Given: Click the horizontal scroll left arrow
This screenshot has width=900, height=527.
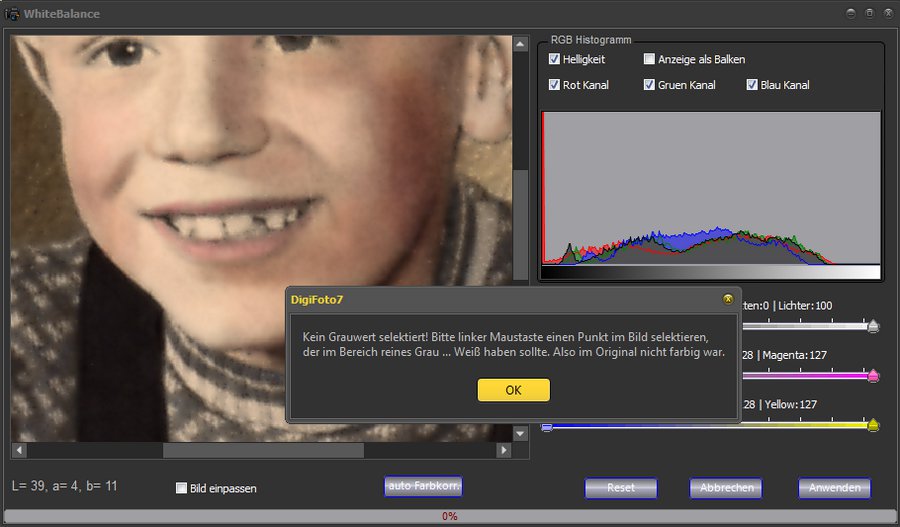Looking at the screenshot, I should (19, 451).
